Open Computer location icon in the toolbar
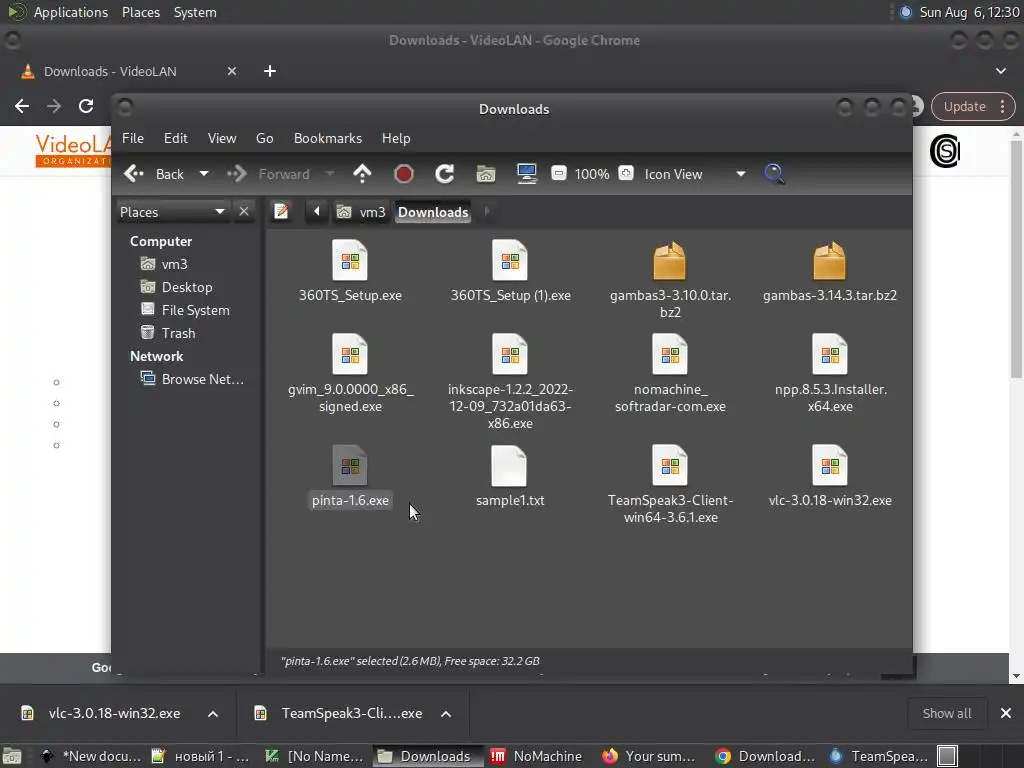Image resolution: width=1024 pixels, height=768 pixels. tap(526, 174)
